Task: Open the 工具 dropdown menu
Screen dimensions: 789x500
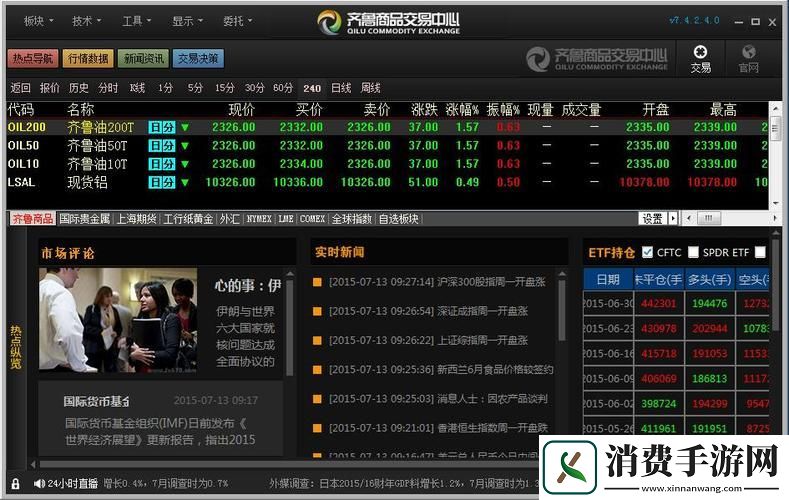Action: pyautogui.click(x=137, y=20)
